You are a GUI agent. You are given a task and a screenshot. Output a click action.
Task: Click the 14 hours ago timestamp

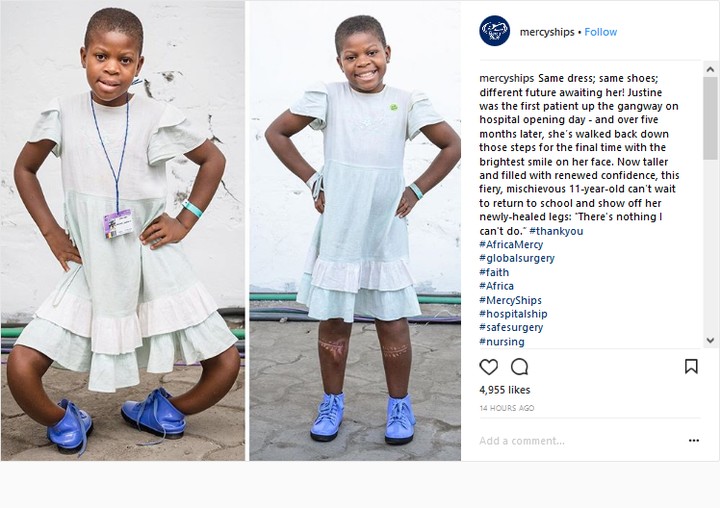click(506, 408)
